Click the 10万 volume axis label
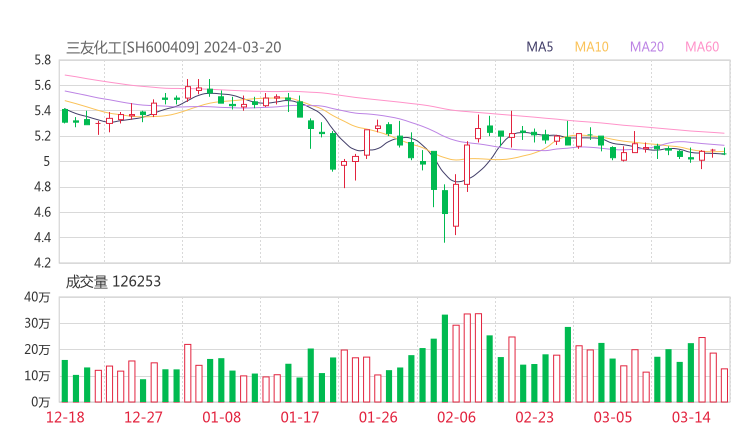 pos(37,376)
